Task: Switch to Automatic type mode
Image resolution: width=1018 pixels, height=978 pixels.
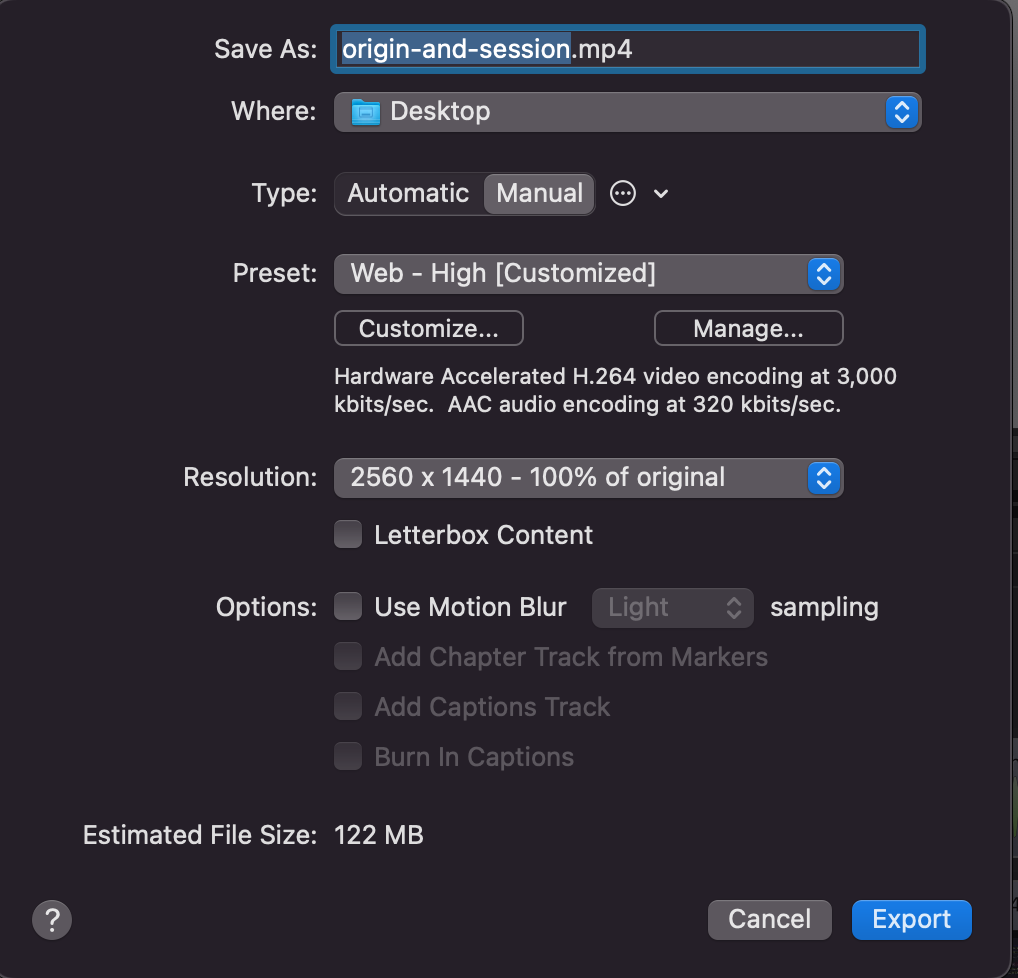Action: pos(409,193)
